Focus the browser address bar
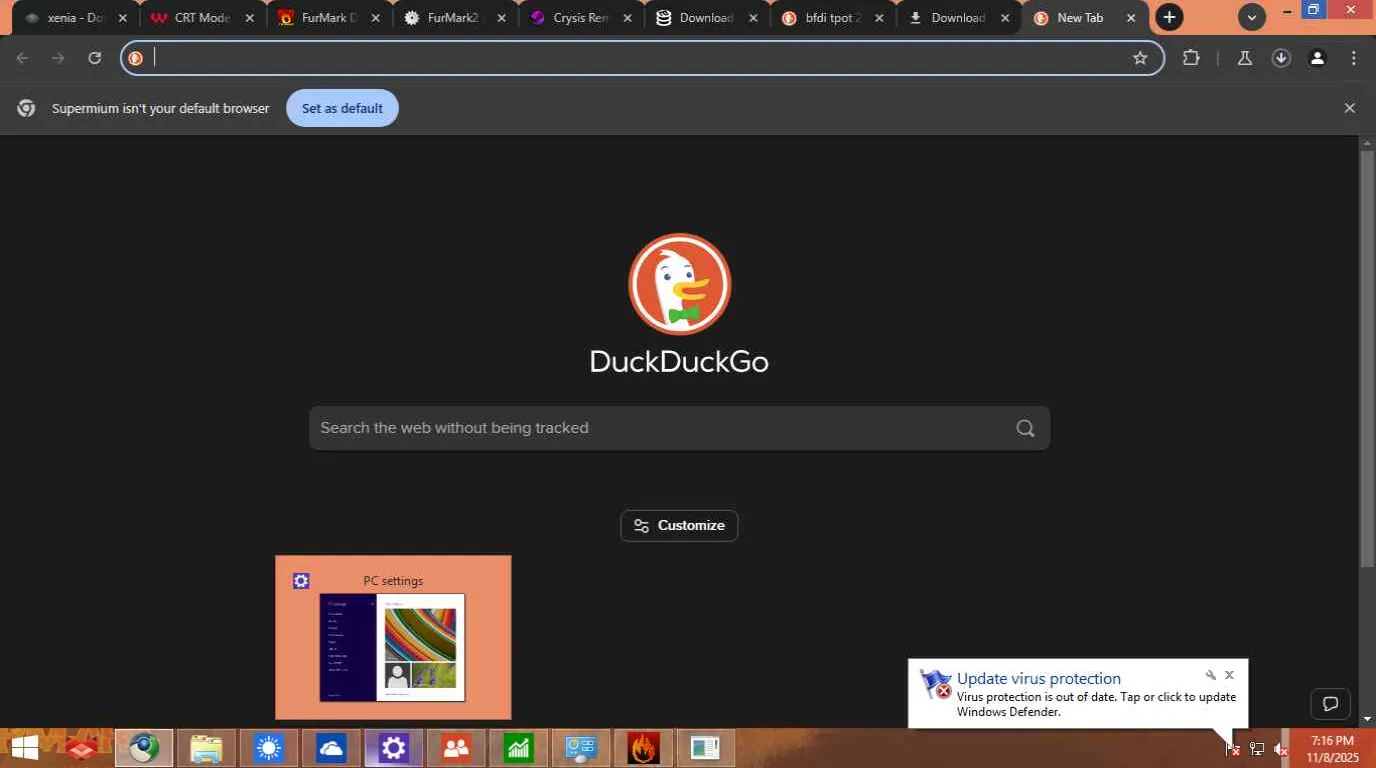1376x768 pixels. click(640, 58)
